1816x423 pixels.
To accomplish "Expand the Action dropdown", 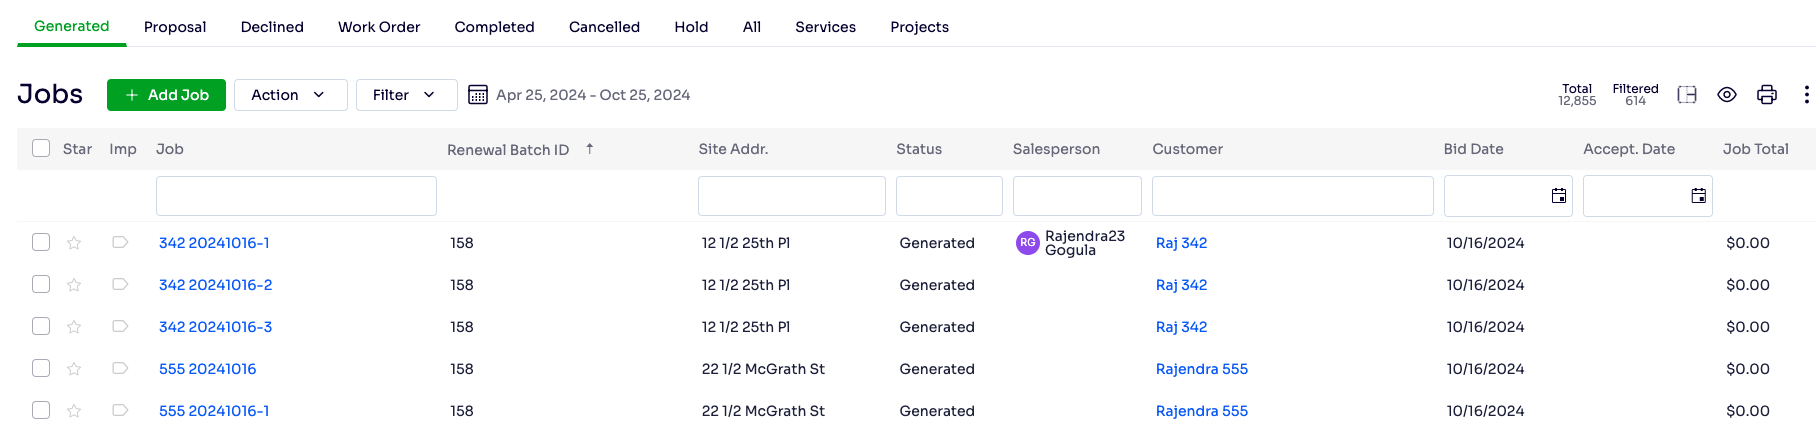I will coord(291,95).
